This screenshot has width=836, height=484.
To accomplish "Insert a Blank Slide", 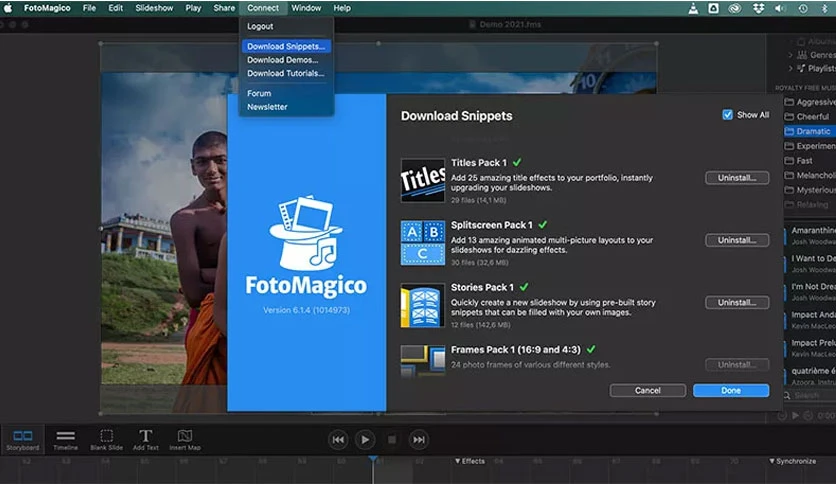I will click(x=107, y=440).
